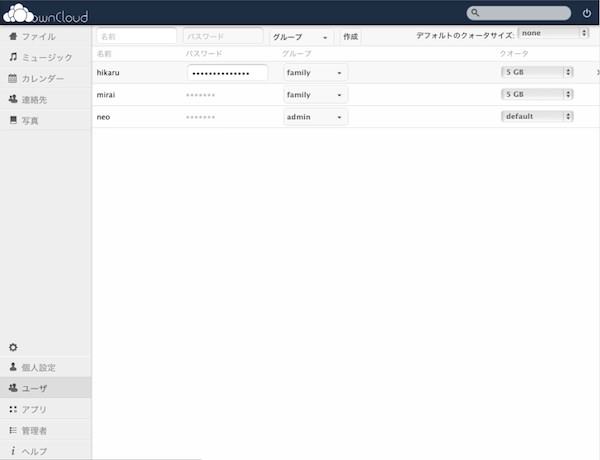Image resolution: width=600 pixels, height=460 pixels.
Task: Open ファイル in the sidebar
Action: point(46,36)
